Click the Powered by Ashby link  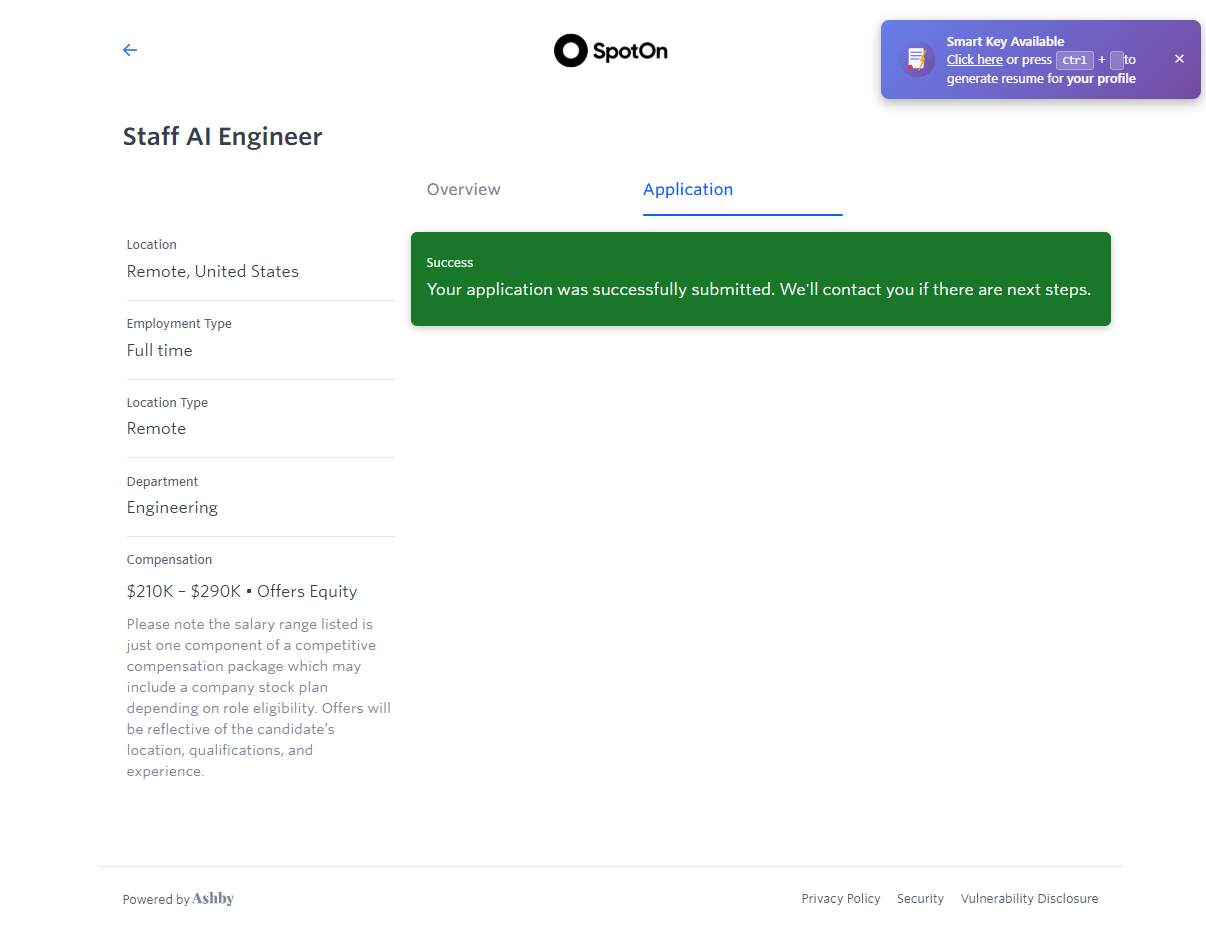178,899
